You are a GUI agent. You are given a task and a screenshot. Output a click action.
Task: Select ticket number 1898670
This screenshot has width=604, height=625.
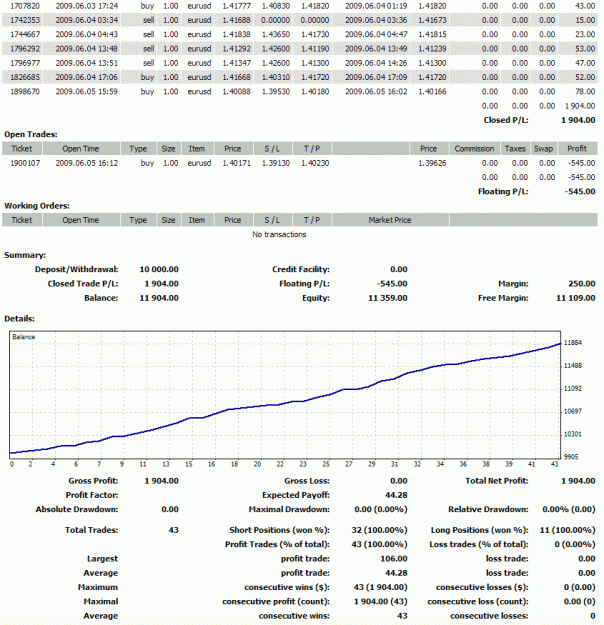point(25,92)
